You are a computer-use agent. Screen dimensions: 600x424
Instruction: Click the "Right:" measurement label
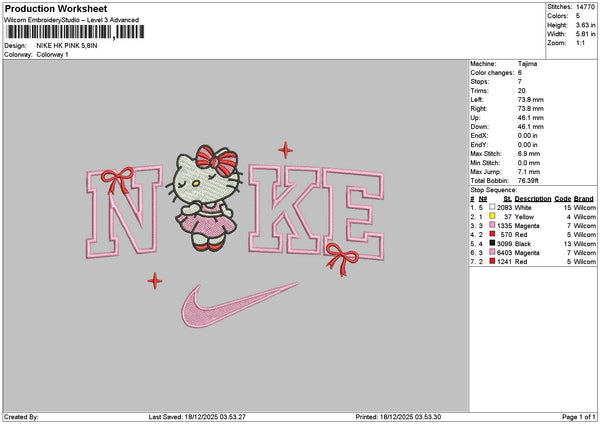pos(479,109)
